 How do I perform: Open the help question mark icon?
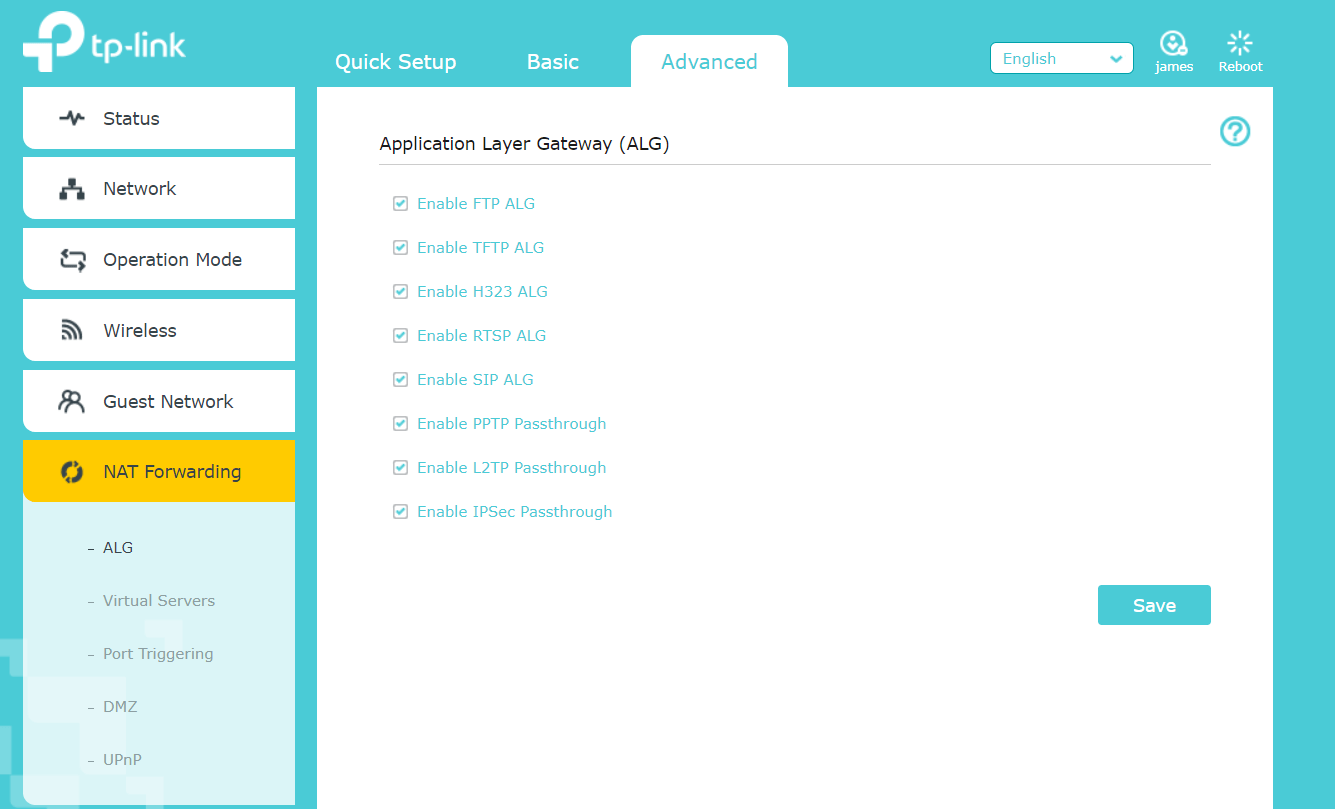click(x=1235, y=131)
